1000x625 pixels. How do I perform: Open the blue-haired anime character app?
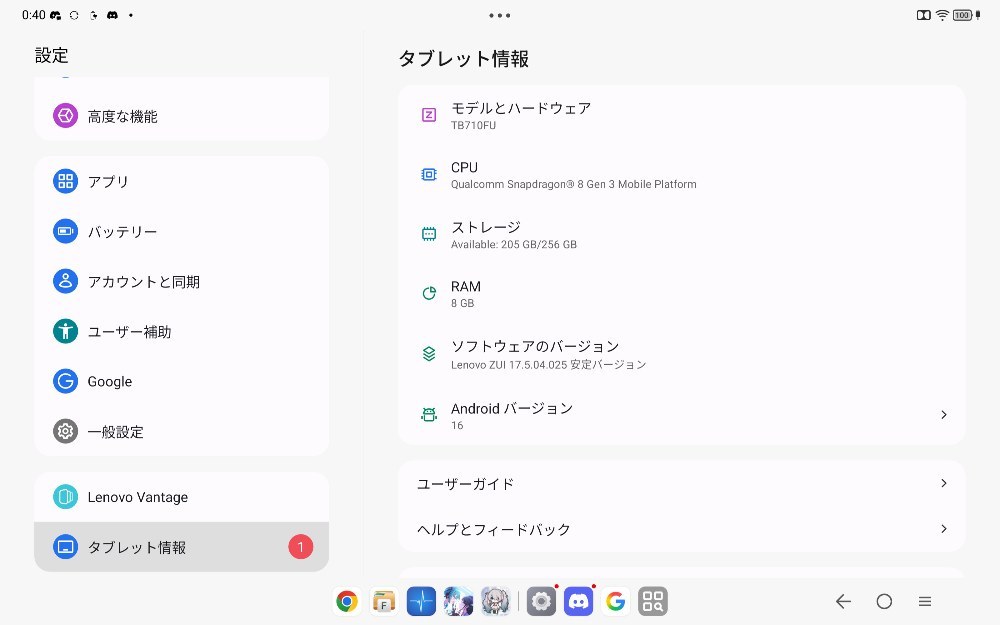(458, 601)
